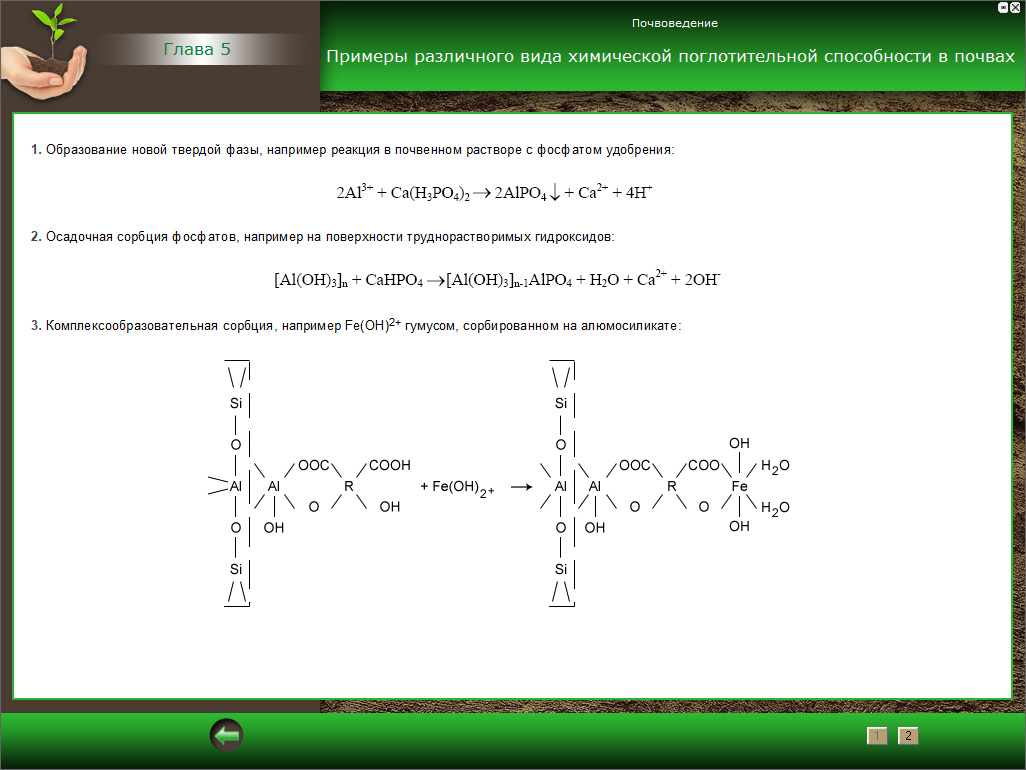Click the green back arrow button

pyautogui.click(x=226, y=736)
